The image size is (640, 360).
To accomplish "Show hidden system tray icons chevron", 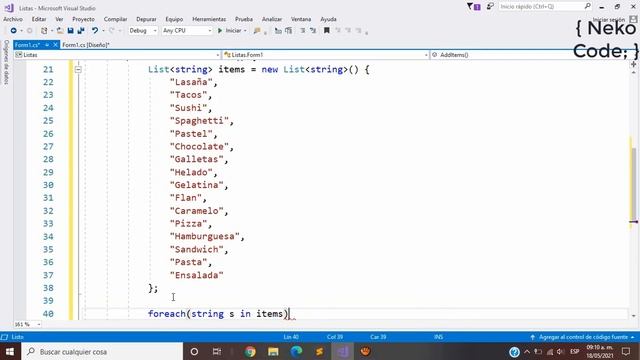I will (x=527, y=351).
